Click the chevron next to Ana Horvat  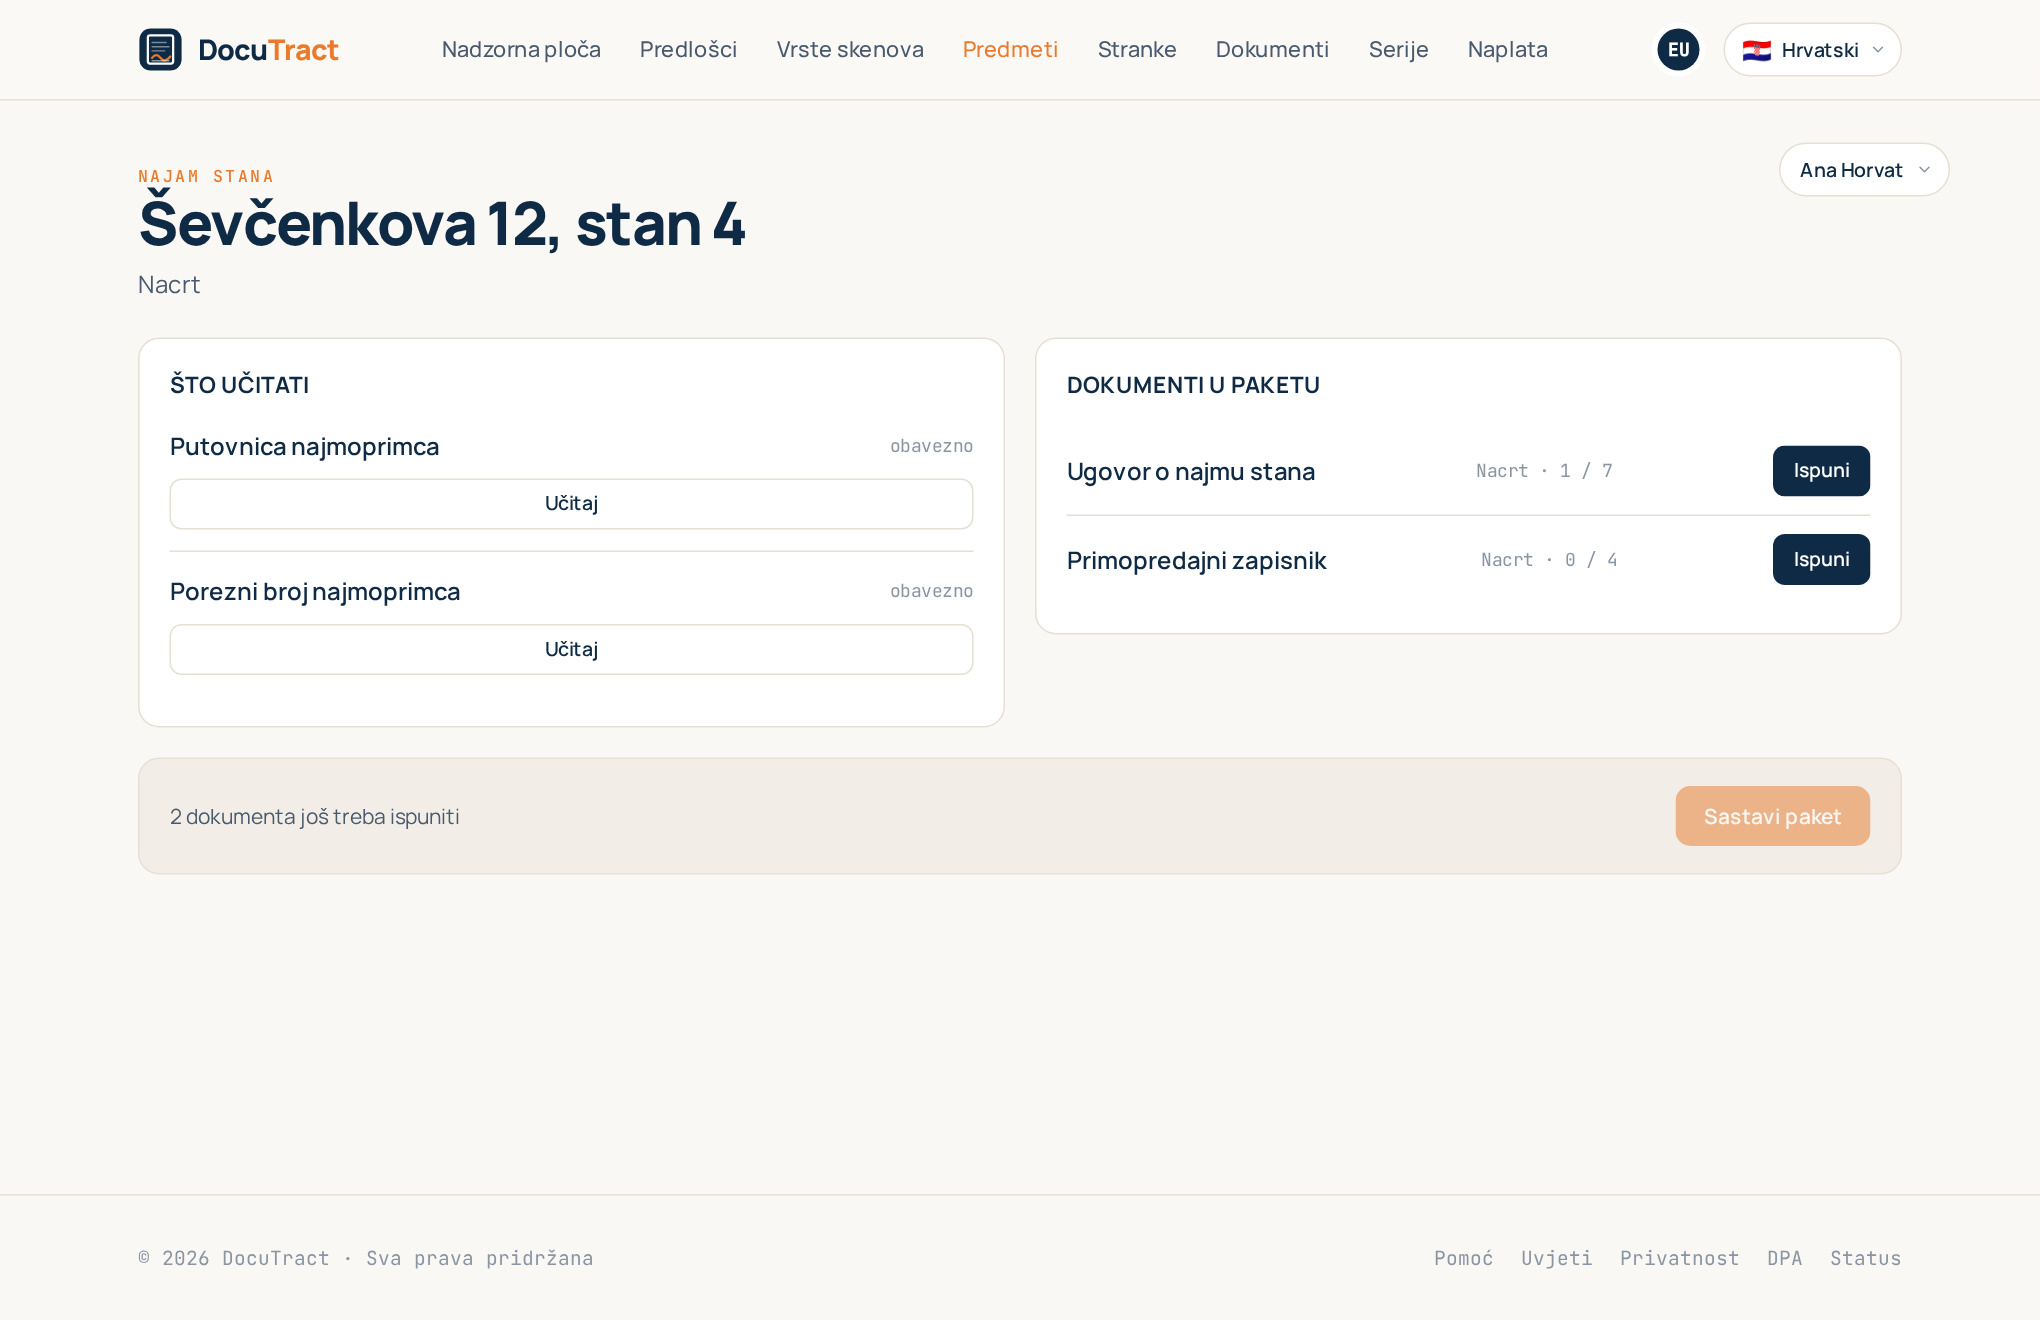pyautogui.click(x=1924, y=170)
